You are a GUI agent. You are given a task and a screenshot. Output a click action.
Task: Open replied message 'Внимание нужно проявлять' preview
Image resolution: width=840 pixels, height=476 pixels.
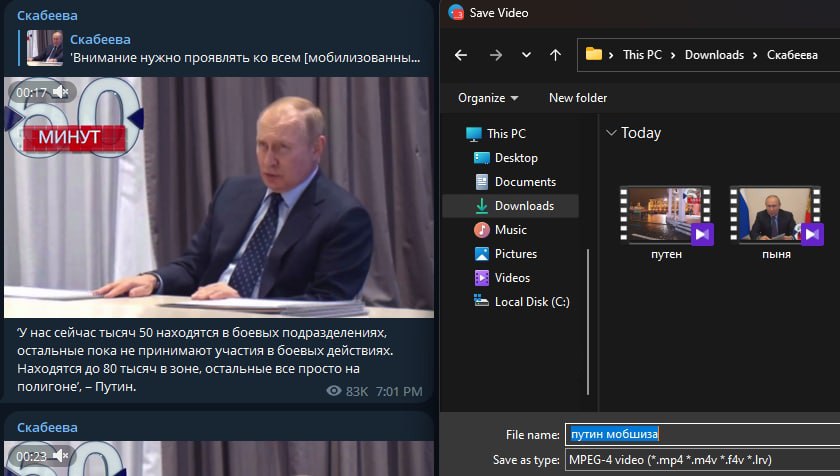pos(245,57)
